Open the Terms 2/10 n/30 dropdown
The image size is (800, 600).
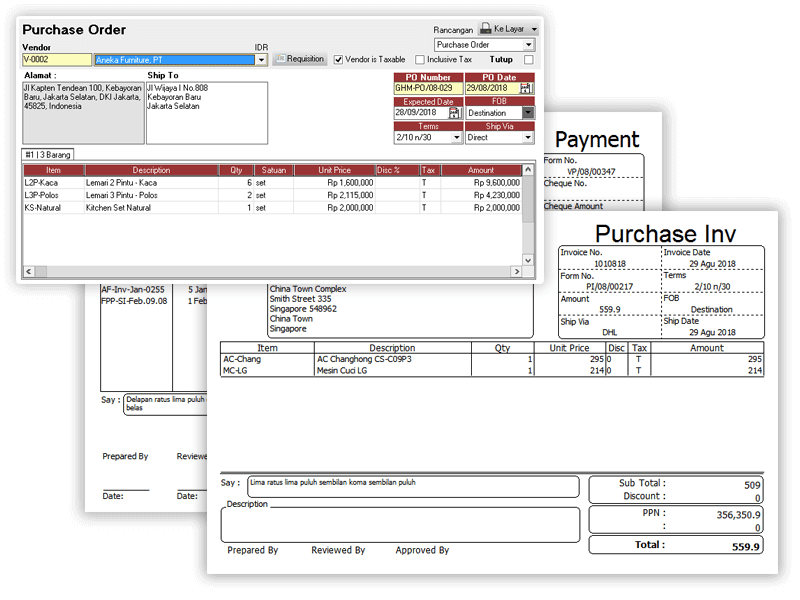tap(456, 138)
